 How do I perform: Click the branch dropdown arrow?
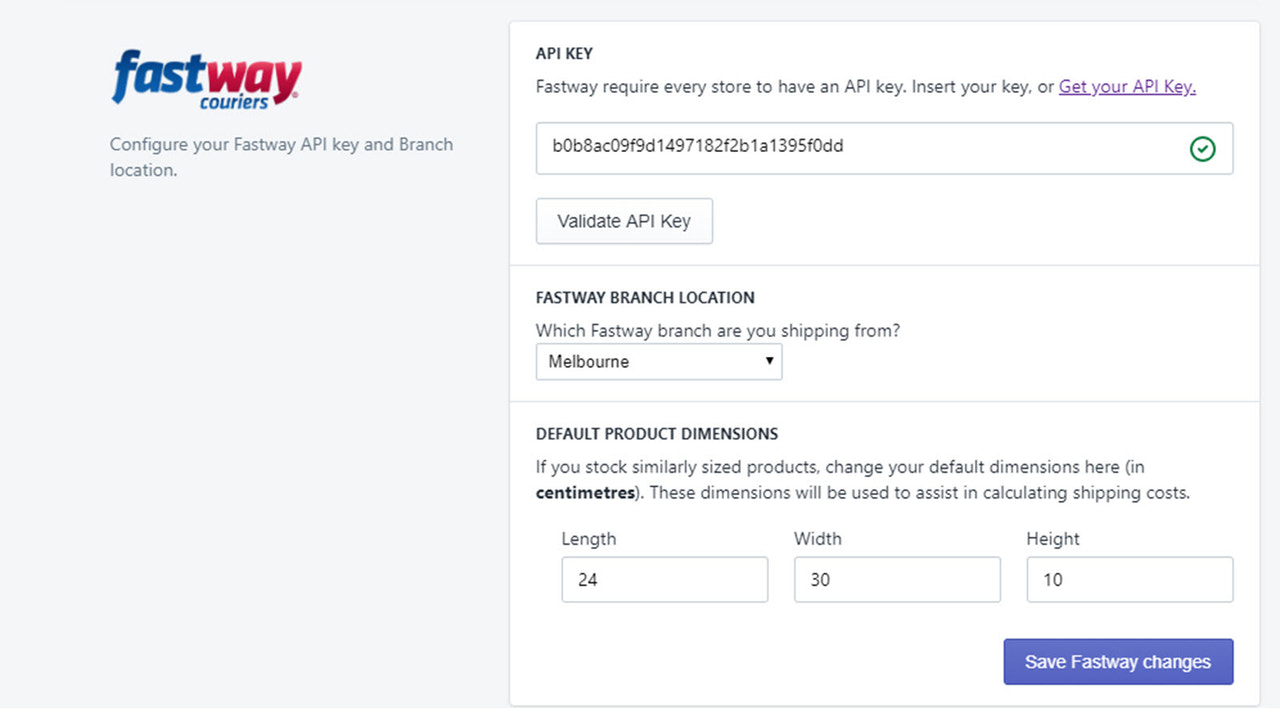pos(769,361)
